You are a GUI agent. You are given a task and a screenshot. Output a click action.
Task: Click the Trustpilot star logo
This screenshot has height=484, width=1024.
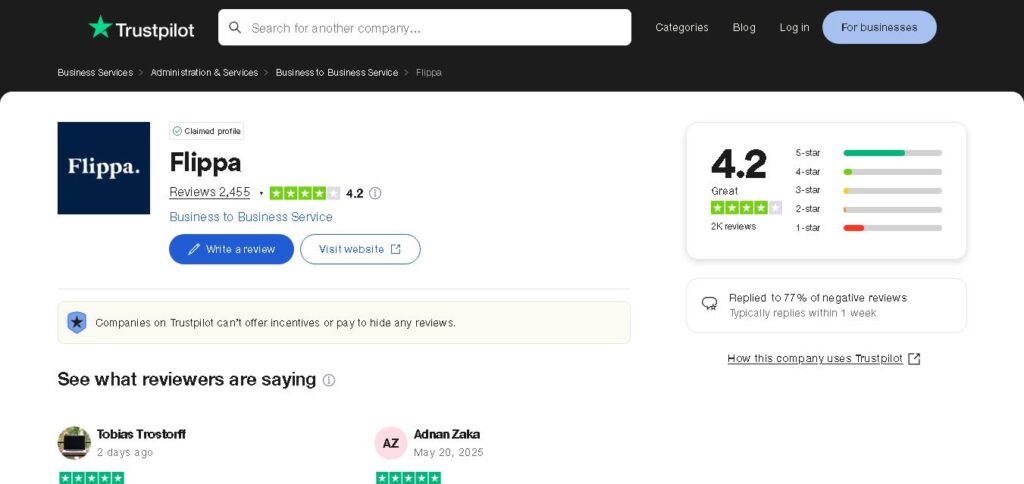(x=101, y=27)
